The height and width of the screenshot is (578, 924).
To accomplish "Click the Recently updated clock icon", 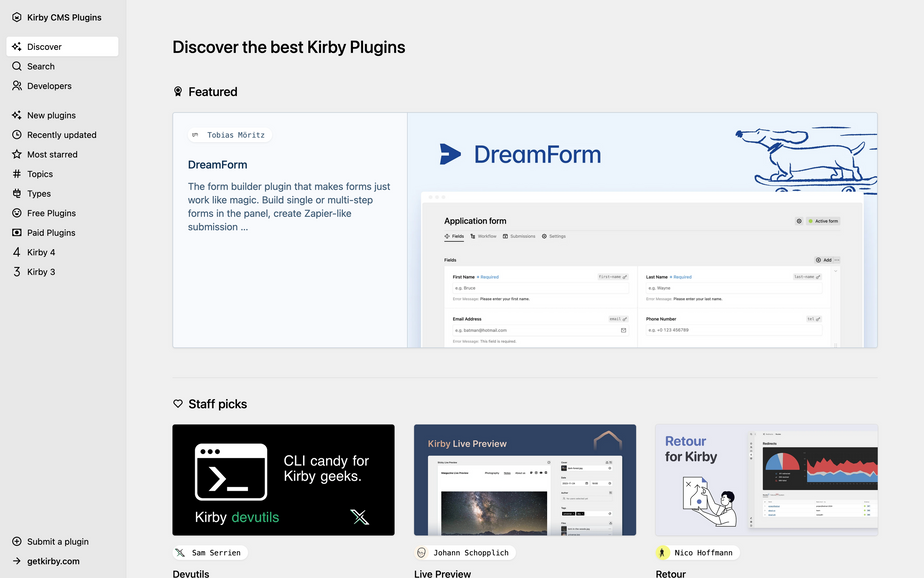I will click(x=17, y=135).
